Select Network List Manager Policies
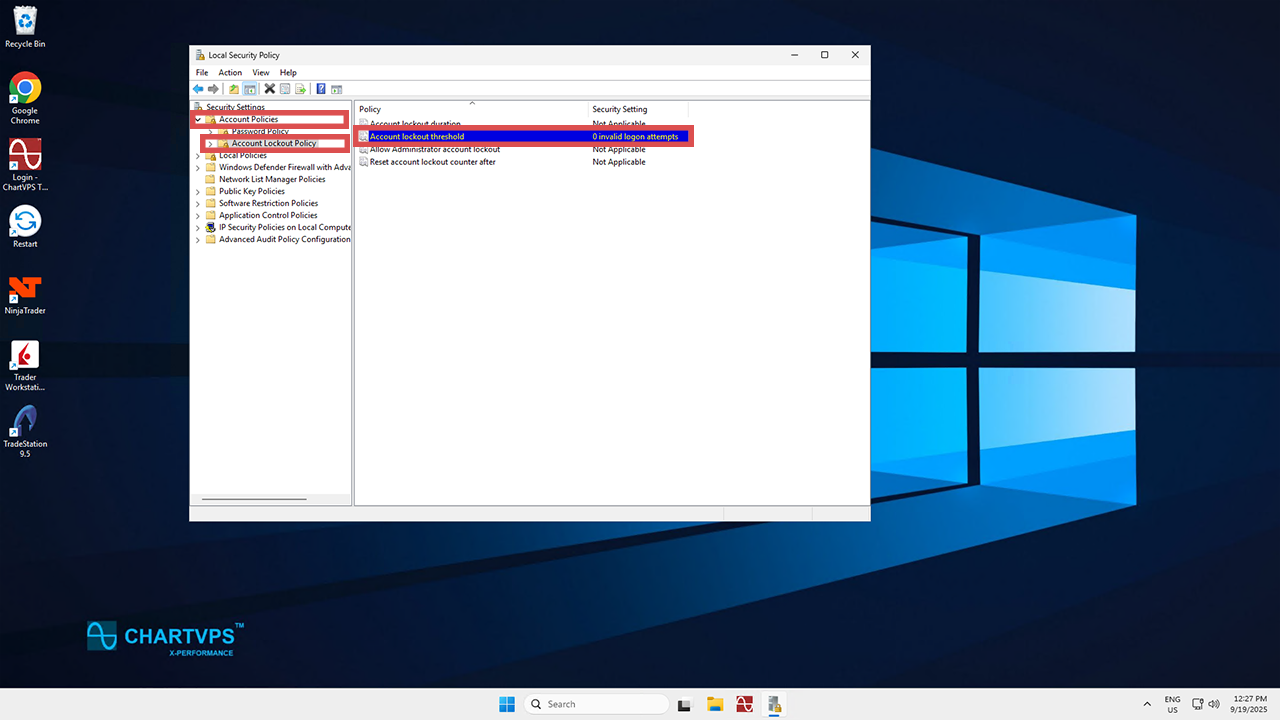This screenshot has width=1280, height=720. 272,180
